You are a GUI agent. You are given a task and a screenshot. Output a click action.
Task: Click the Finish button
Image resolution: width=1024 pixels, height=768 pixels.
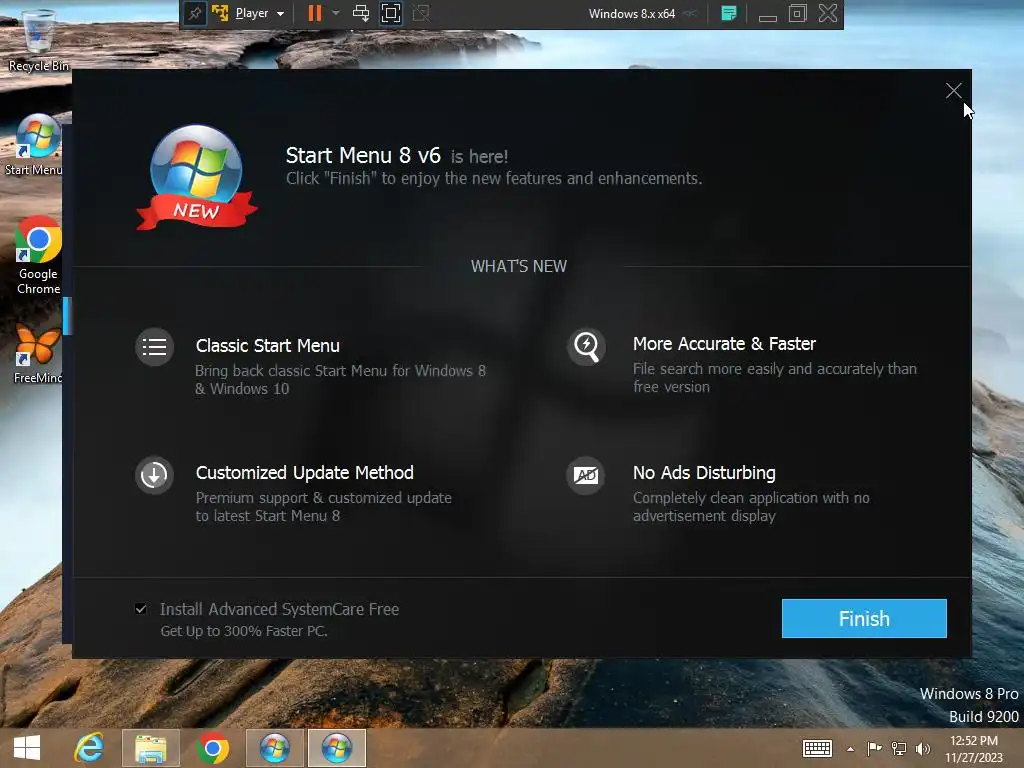click(863, 618)
